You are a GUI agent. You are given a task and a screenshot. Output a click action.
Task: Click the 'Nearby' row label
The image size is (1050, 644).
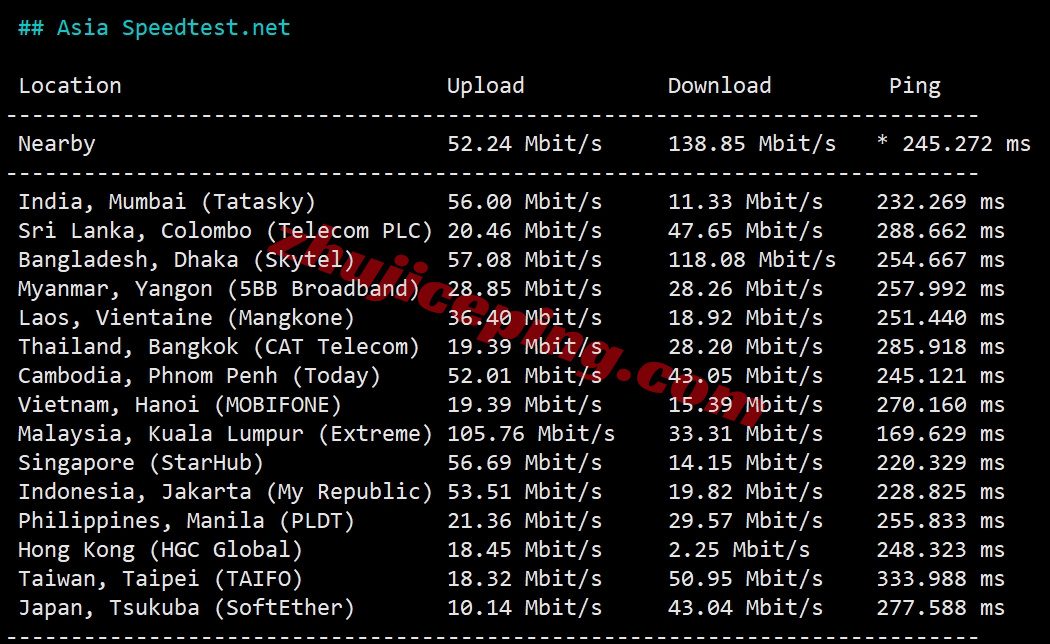coord(57,144)
